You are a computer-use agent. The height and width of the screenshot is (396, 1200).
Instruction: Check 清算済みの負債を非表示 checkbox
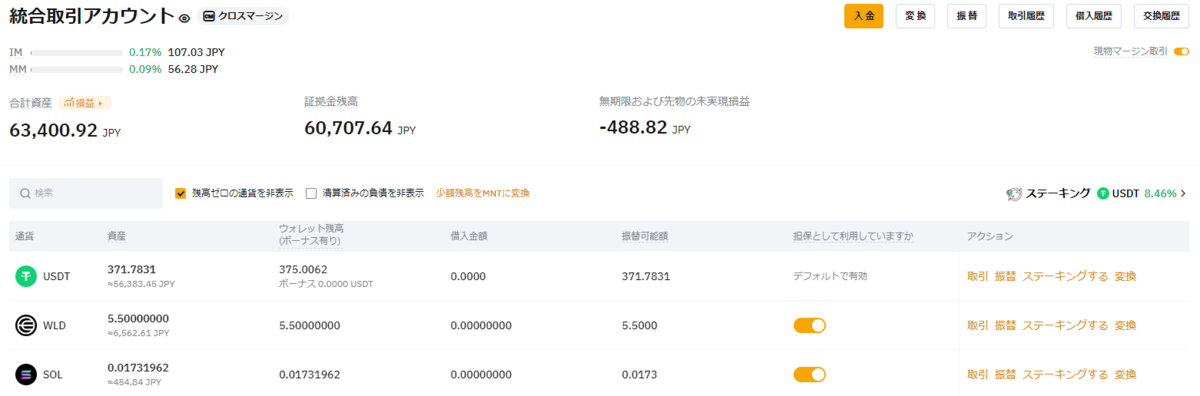click(312, 193)
